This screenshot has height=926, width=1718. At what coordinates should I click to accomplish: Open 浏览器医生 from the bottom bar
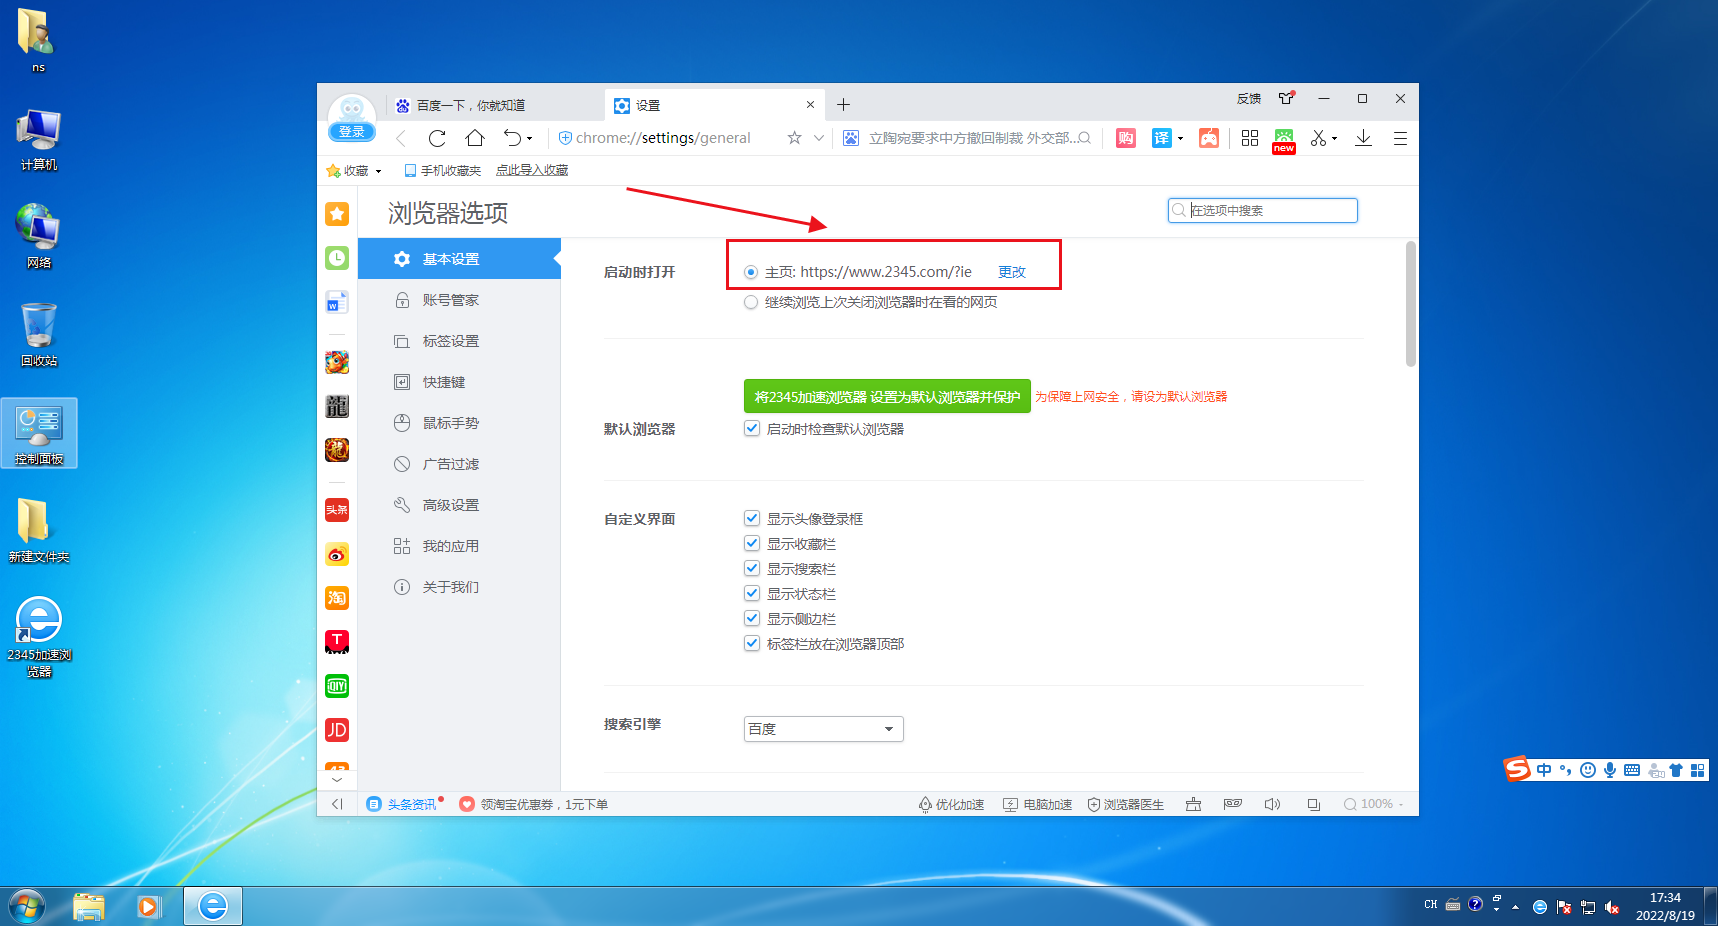[x=1126, y=803]
